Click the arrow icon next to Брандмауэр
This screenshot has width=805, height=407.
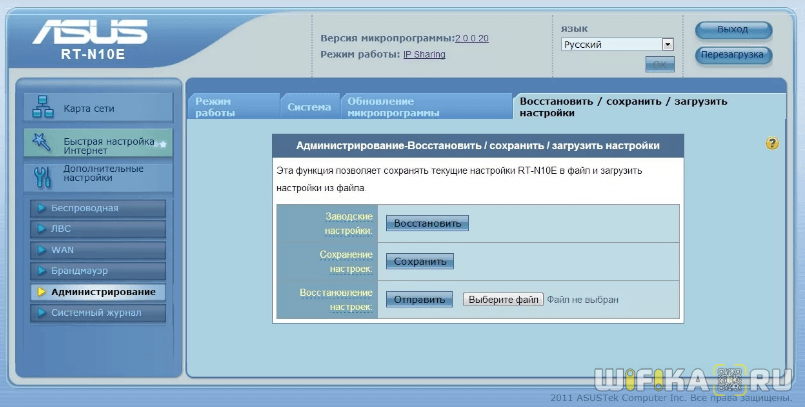point(42,270)
